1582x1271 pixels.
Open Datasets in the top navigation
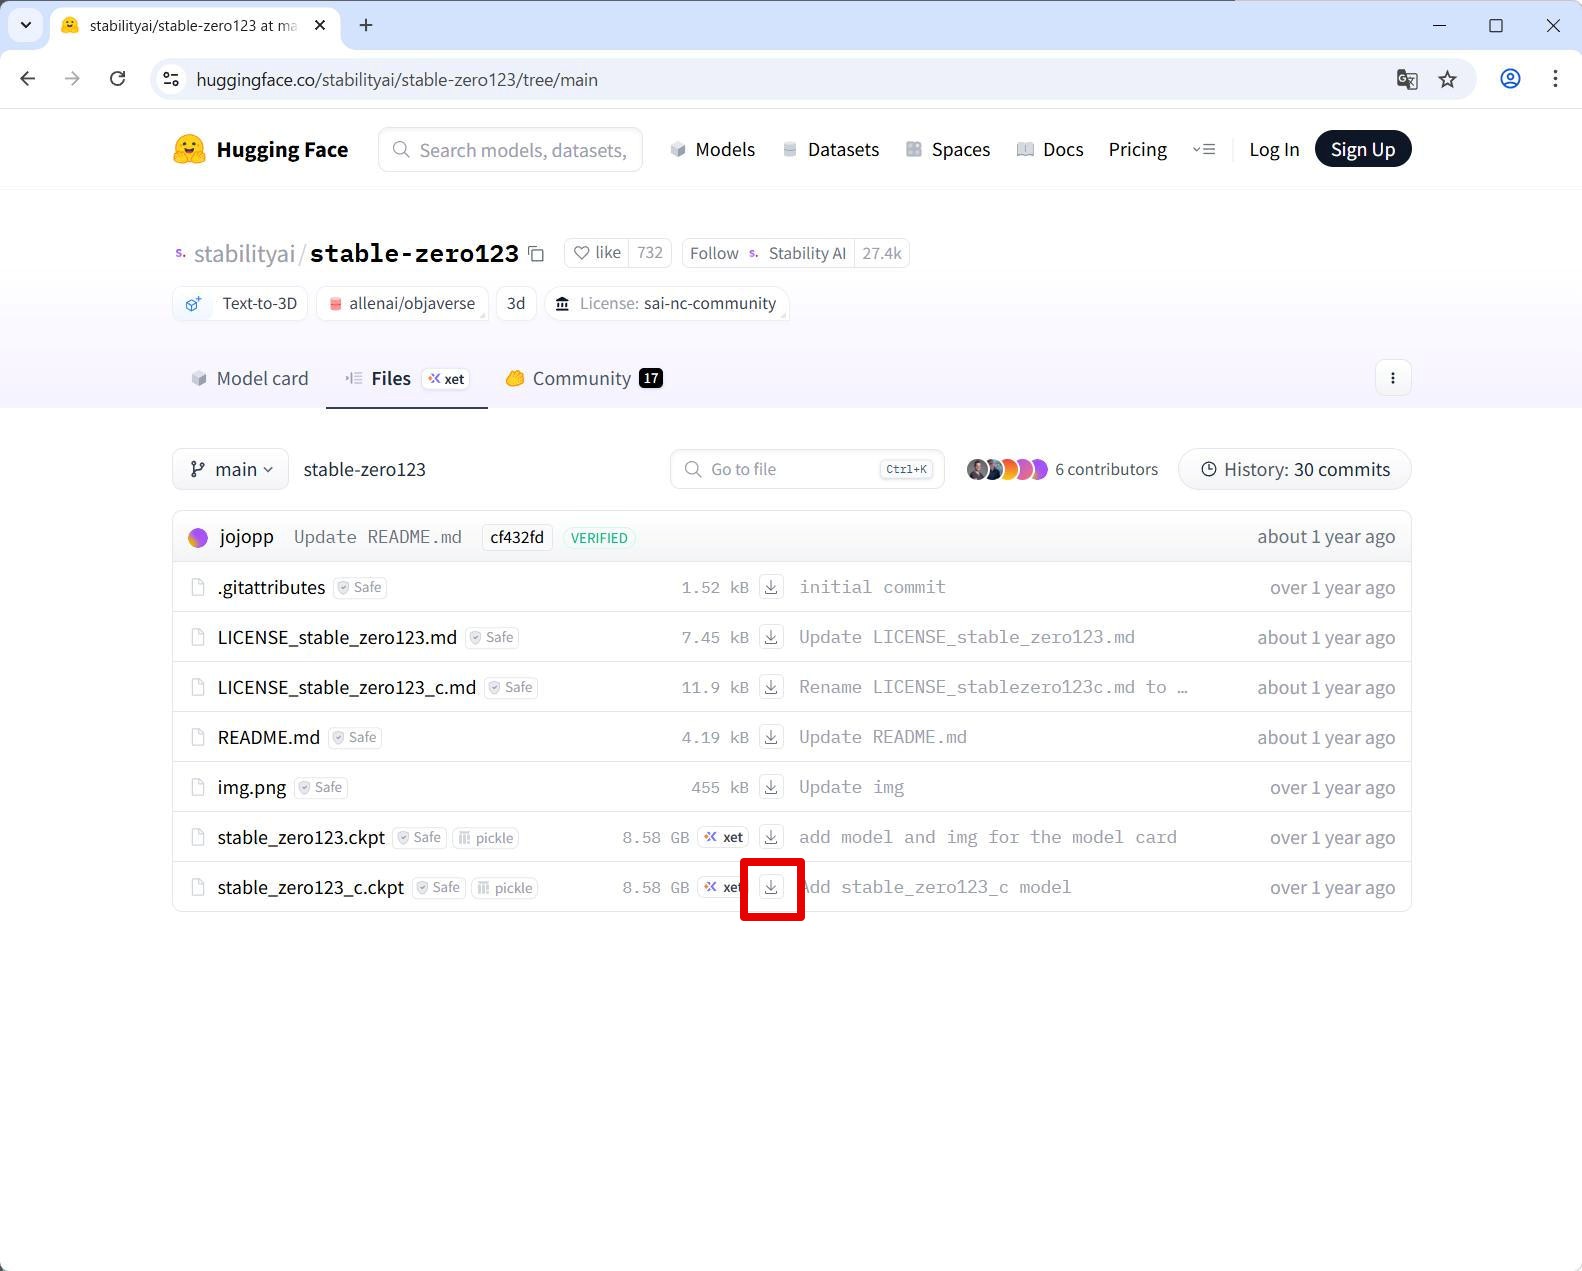[831, 149]
